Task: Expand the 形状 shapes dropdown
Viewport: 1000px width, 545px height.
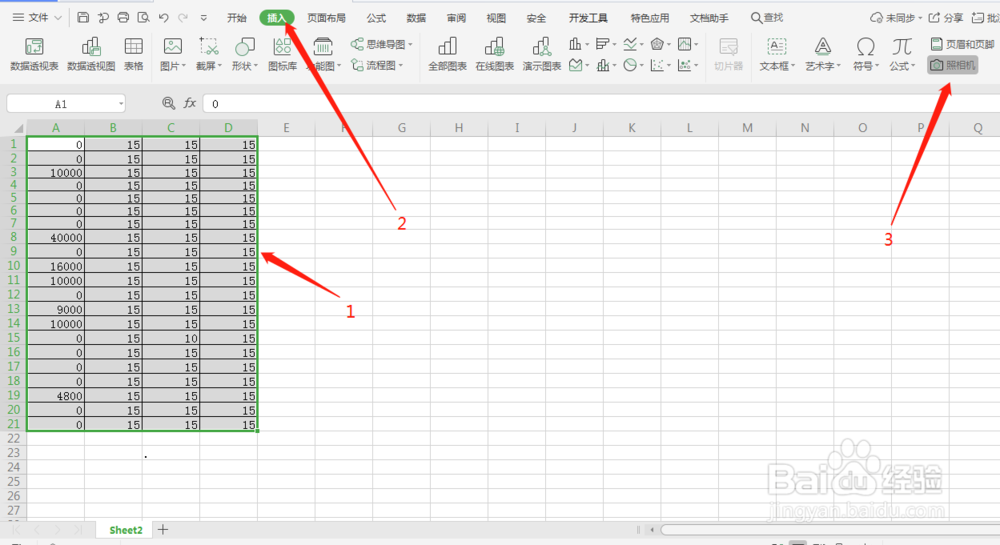Action: [x=256, y=66]
